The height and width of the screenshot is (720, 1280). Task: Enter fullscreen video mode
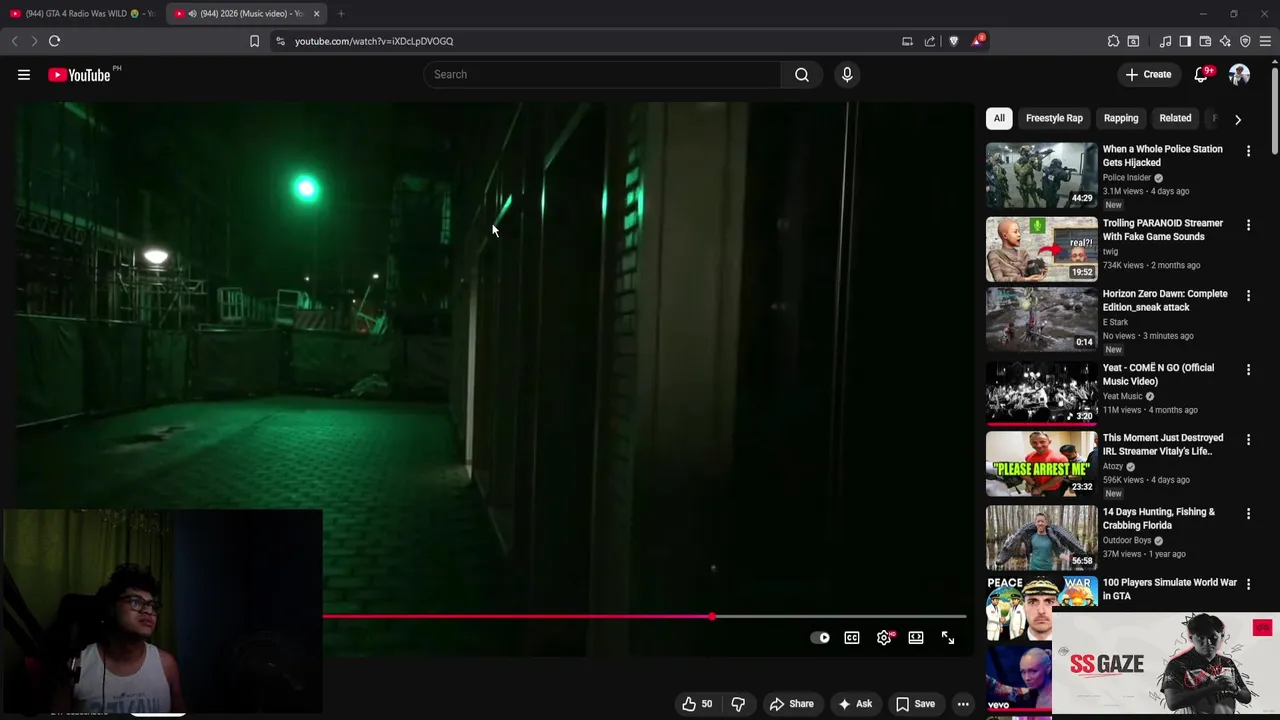(x=948, y=638)
